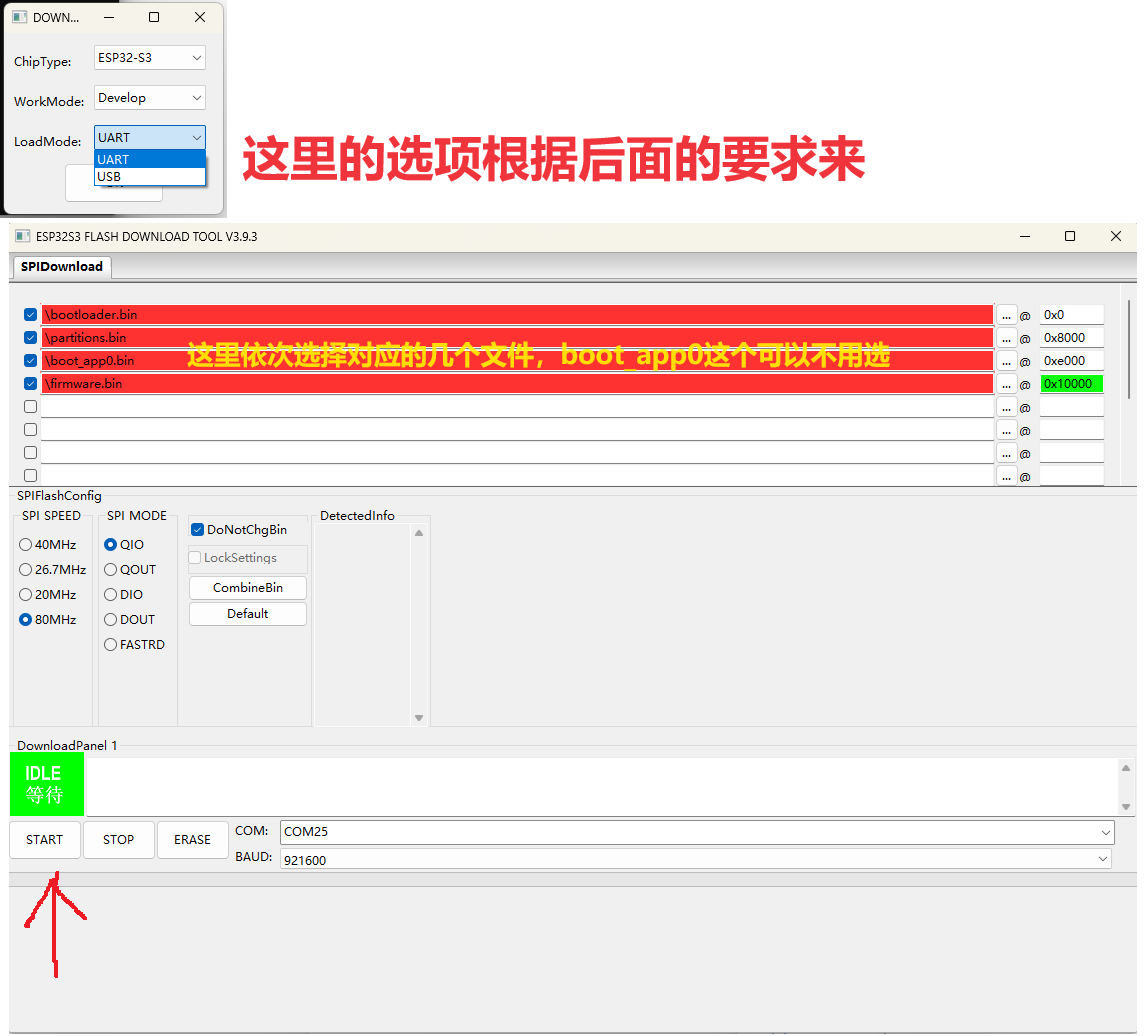1144x1036 pixels.
Task: Click browse button for partitions.bin row
Action: click(1006, 338)
